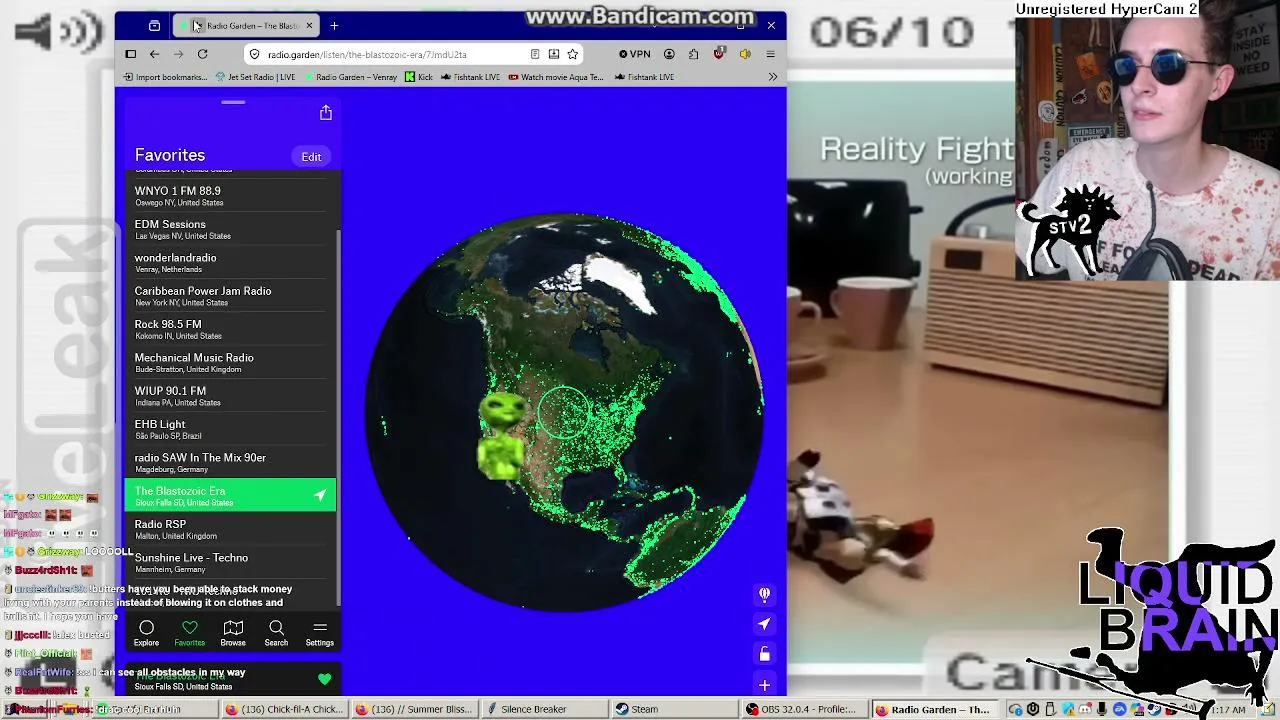This screenshot has width=1280, height=720.
Task: Play wonderlandradio from Venray
Action: coord(230,262)
